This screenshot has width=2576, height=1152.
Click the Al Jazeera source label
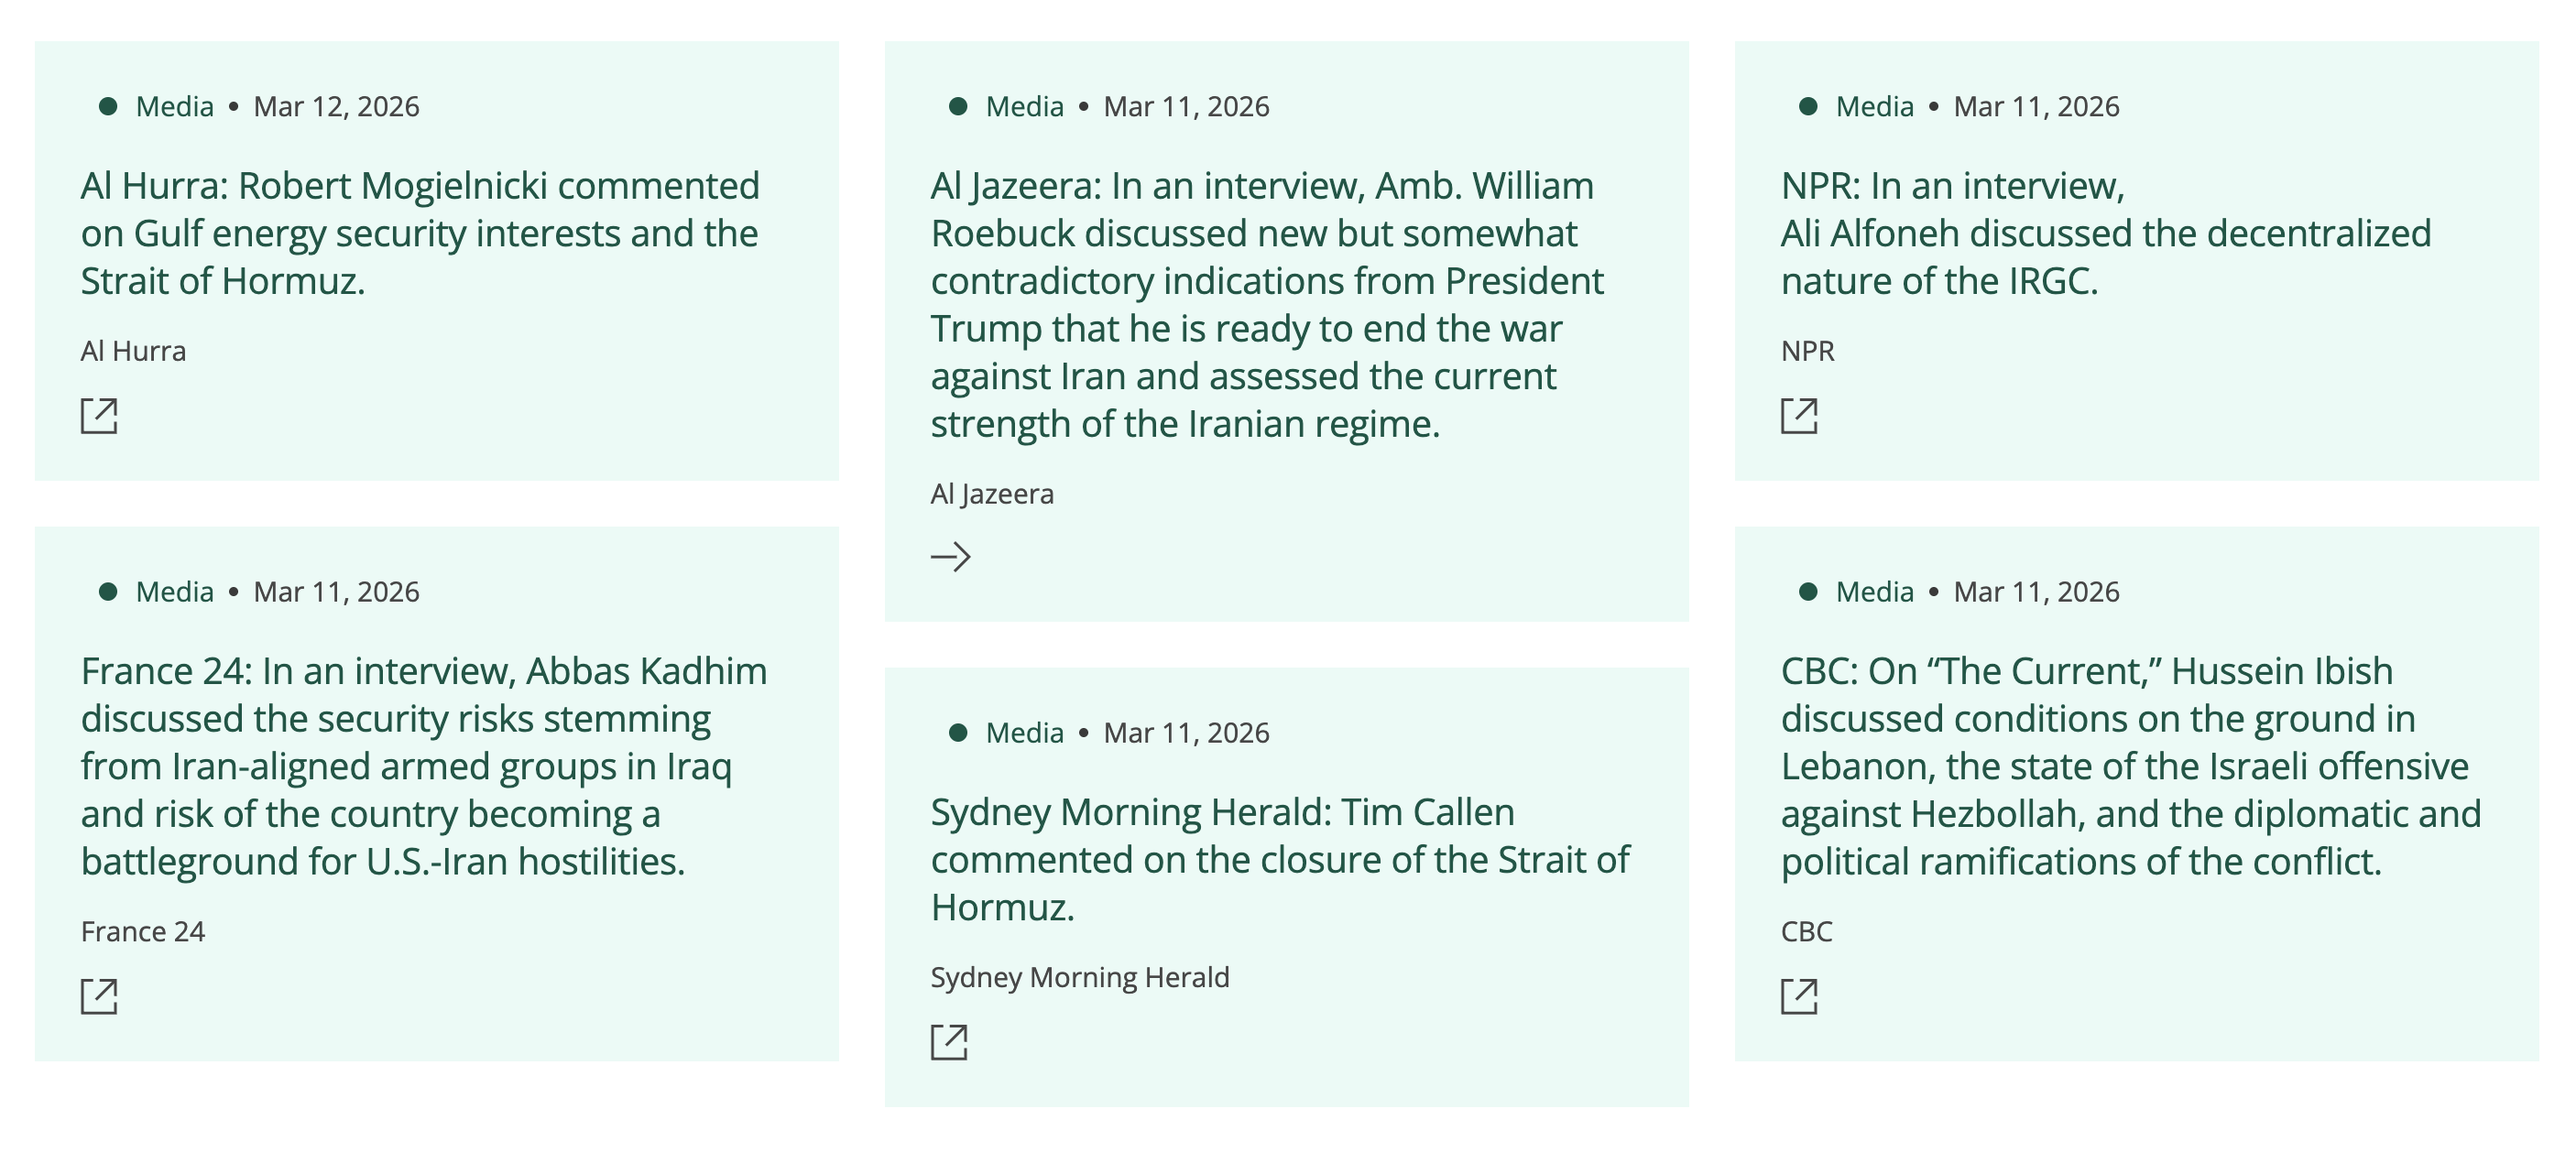(x=992, y=494)
